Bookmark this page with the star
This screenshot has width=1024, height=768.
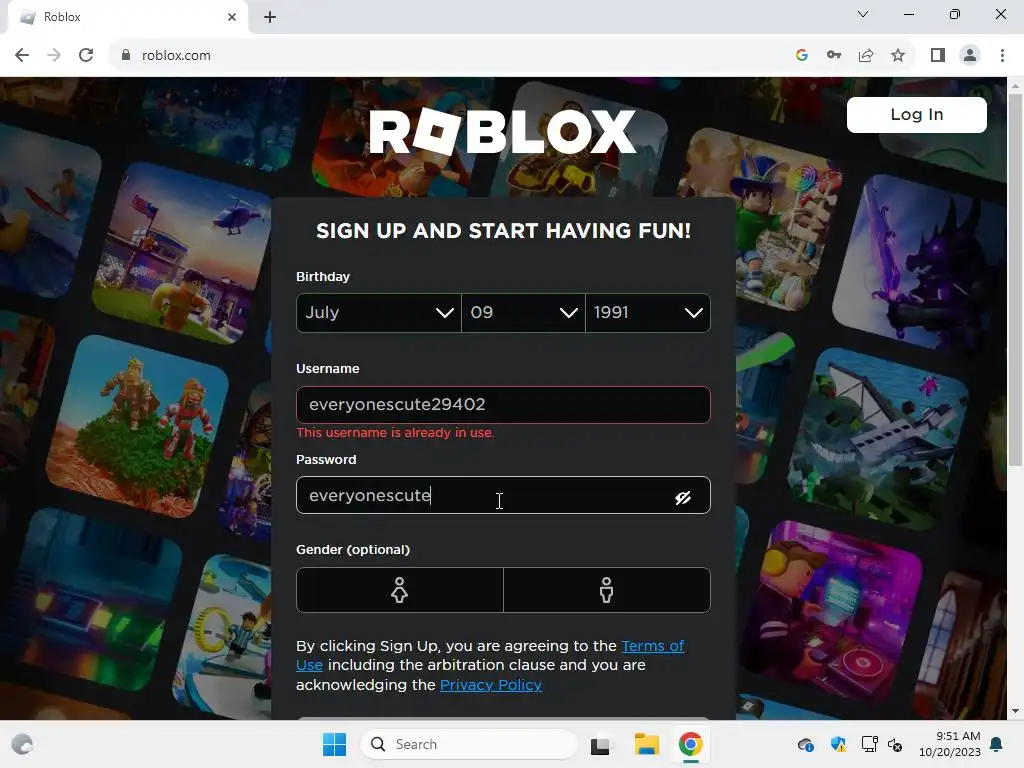pyautogui.click(x=898, y=56)
